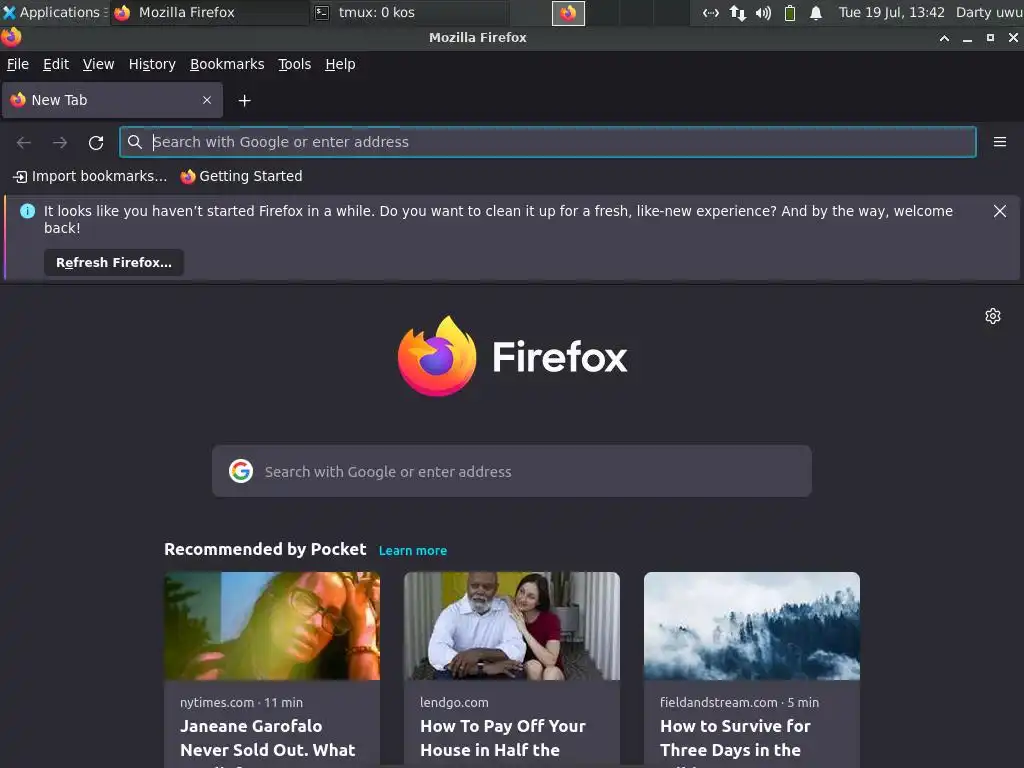Viewport: 1024px width, 768px height.
Task: Click the panel clock showing Tue 19 Jul
Action: (x=891, y=12)
